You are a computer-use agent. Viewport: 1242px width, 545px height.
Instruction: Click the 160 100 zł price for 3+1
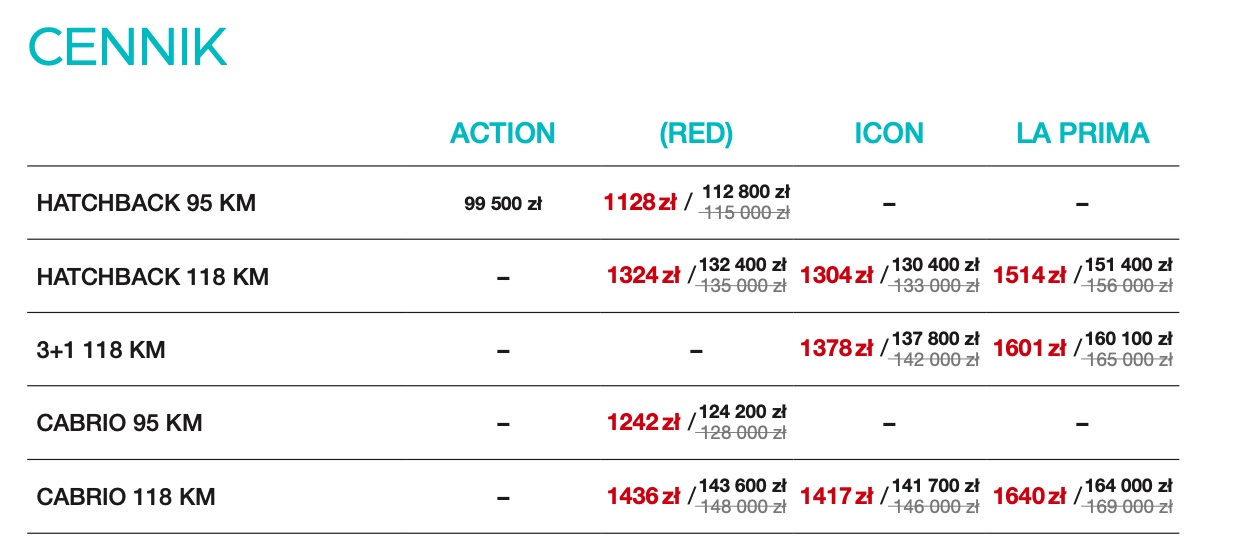[x=1128, y=339]
